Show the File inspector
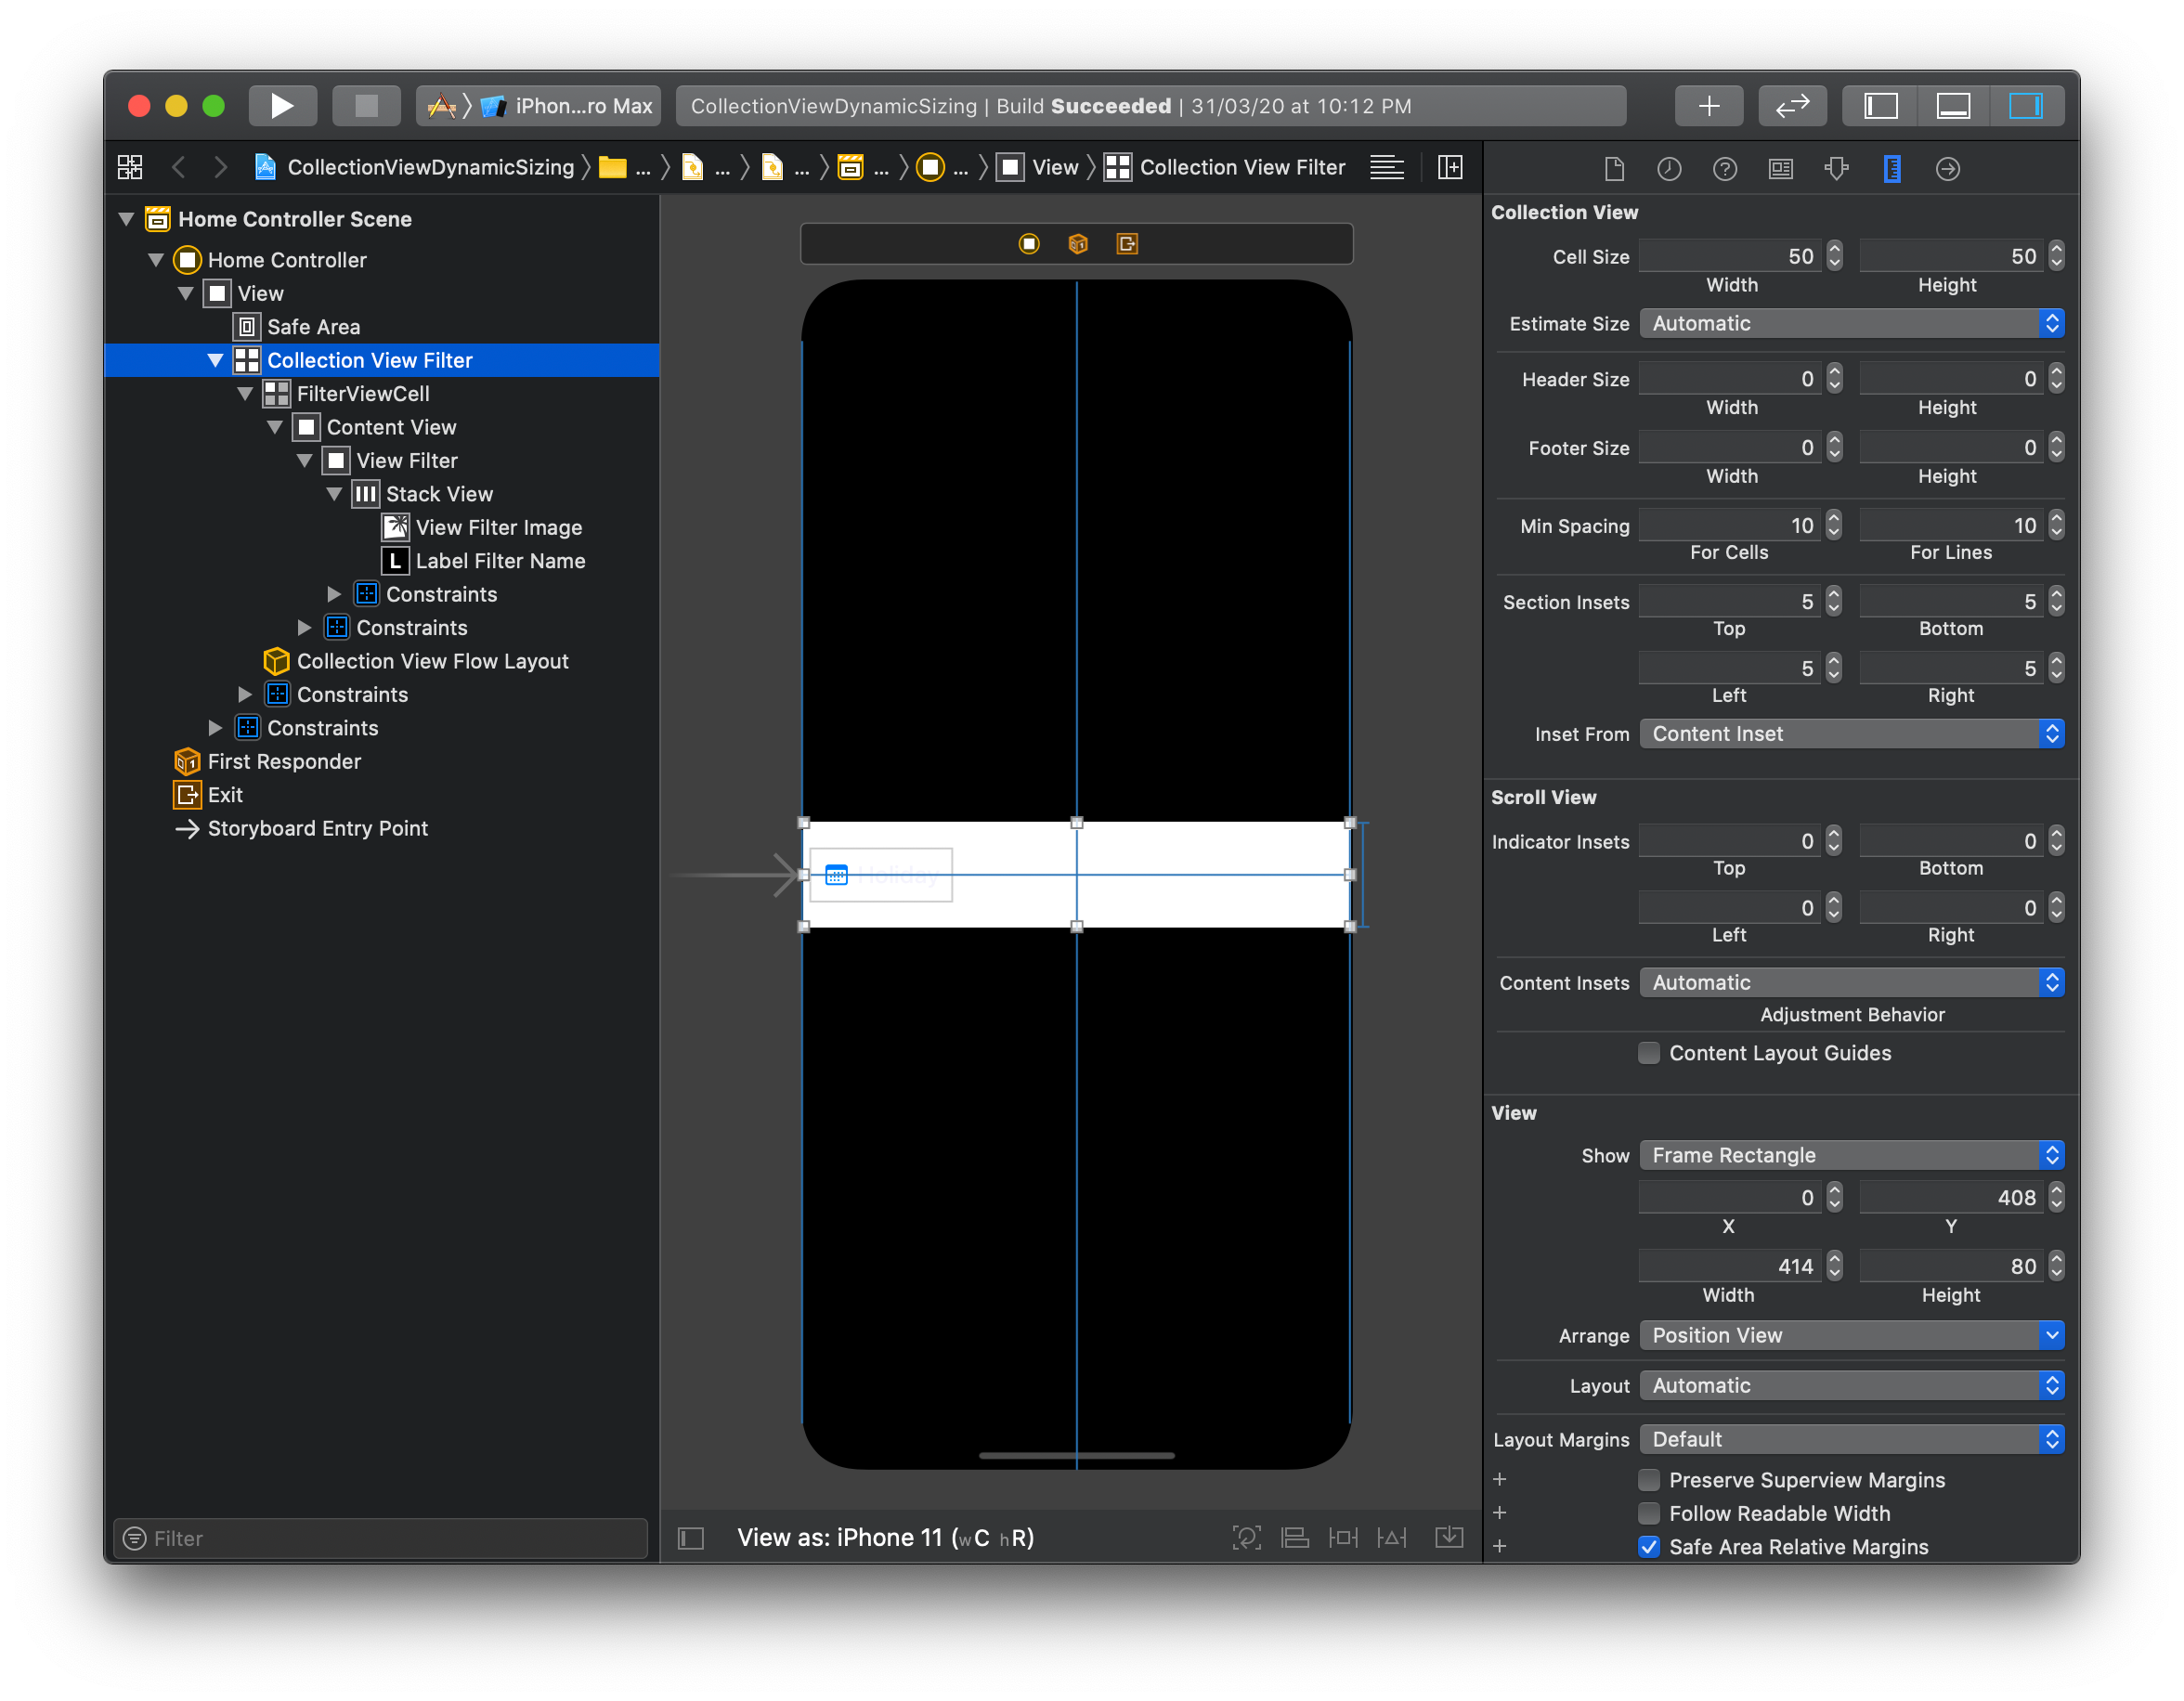Image resolution: width=2184 pixels, height=1701 pixels. (1614, 169)
